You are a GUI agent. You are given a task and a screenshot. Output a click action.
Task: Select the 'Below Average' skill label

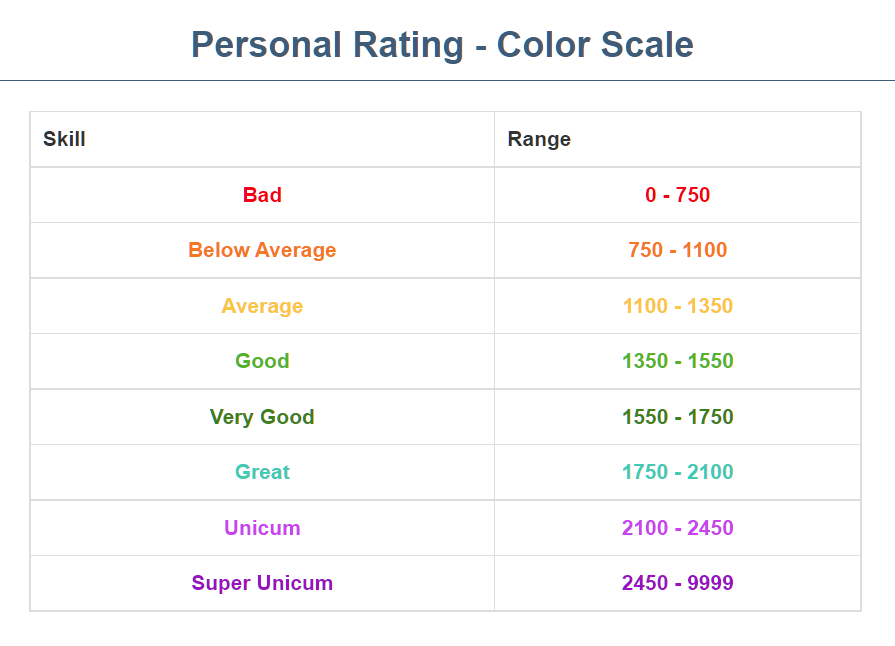coord(262,250)
